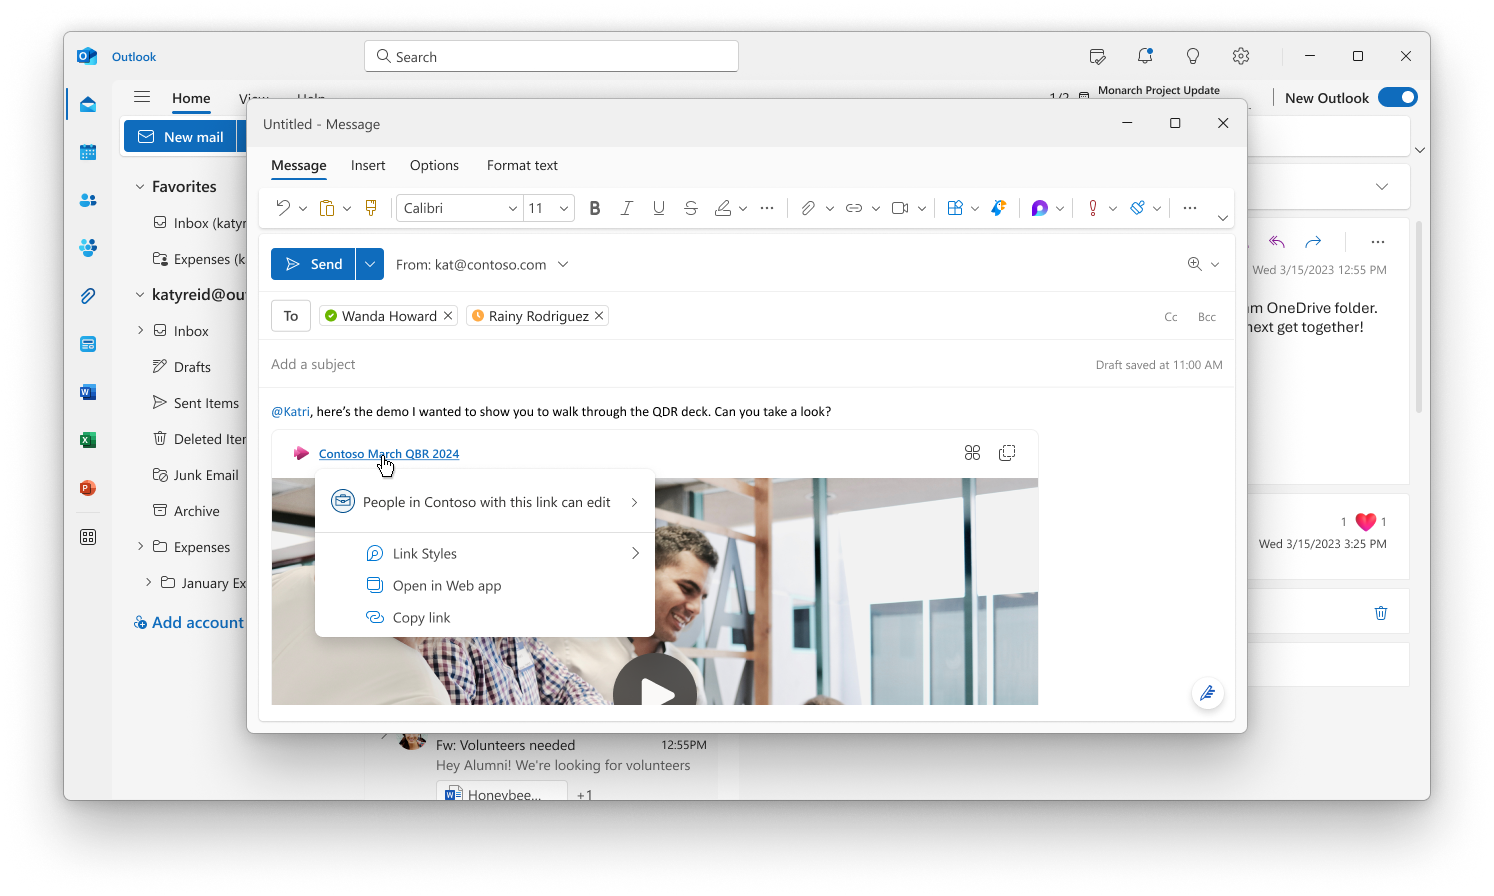Click People in Contoso with this link can edit
The width and height of the screenshot is (1494, 896).
(485, 502)
